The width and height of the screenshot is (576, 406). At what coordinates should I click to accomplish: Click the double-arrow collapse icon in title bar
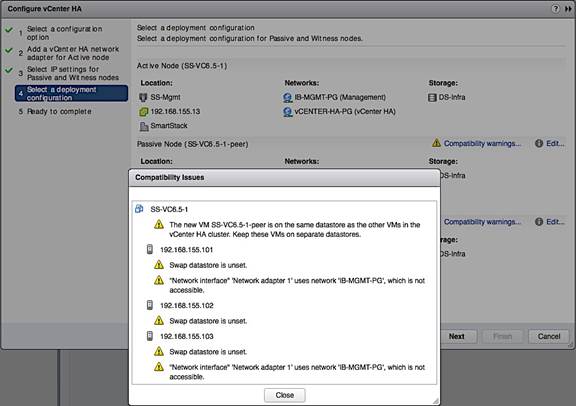(x=568, y=9)
